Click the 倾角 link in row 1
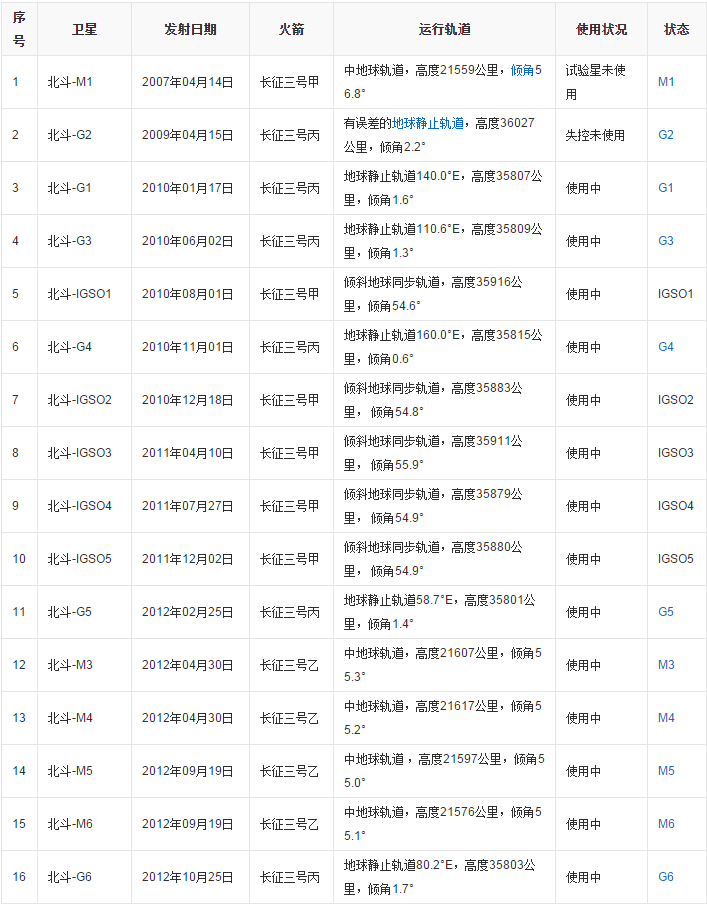Screen dimensions: 707x904 (x=522, y=70)
